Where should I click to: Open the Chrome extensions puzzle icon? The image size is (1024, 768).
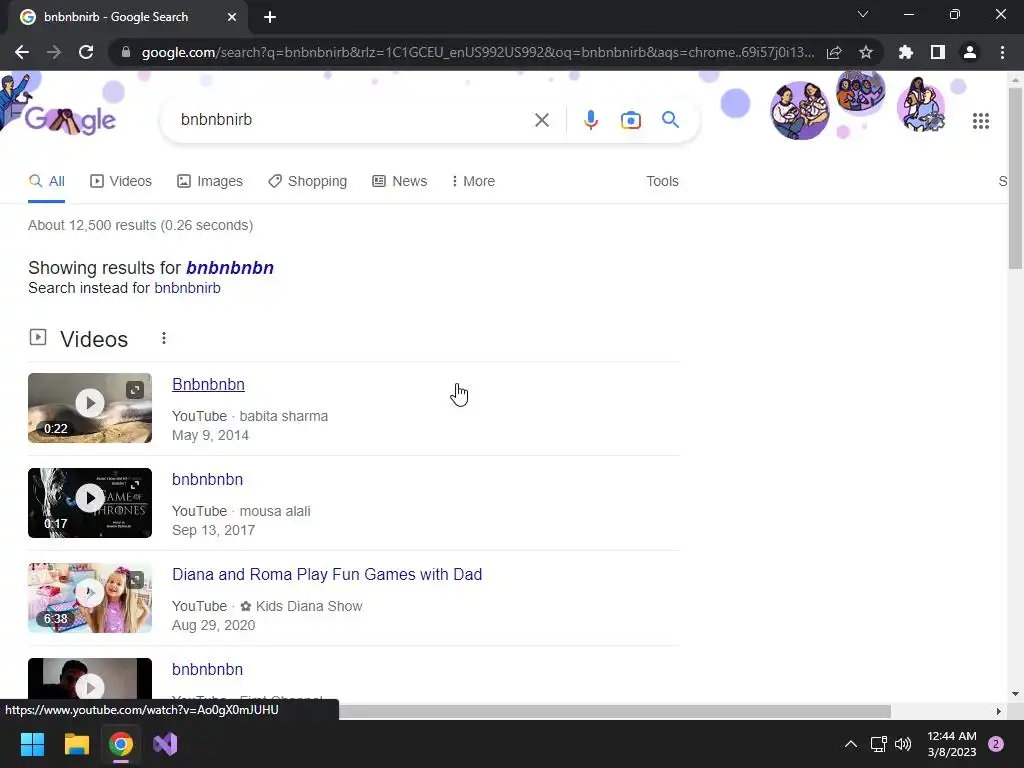[906, 52]
